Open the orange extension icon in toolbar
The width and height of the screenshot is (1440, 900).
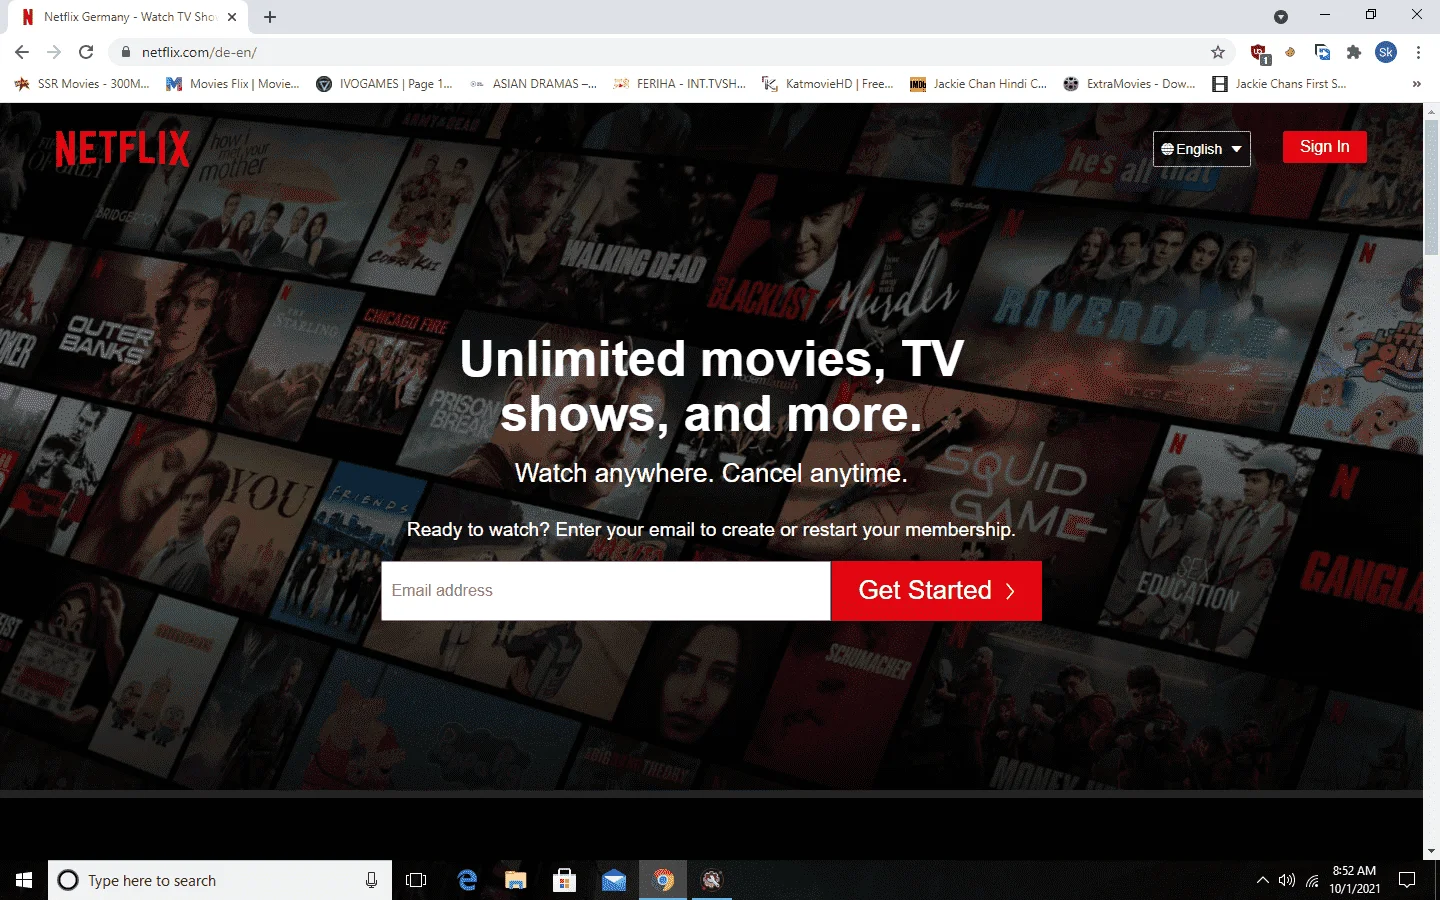coord(1290,52)
